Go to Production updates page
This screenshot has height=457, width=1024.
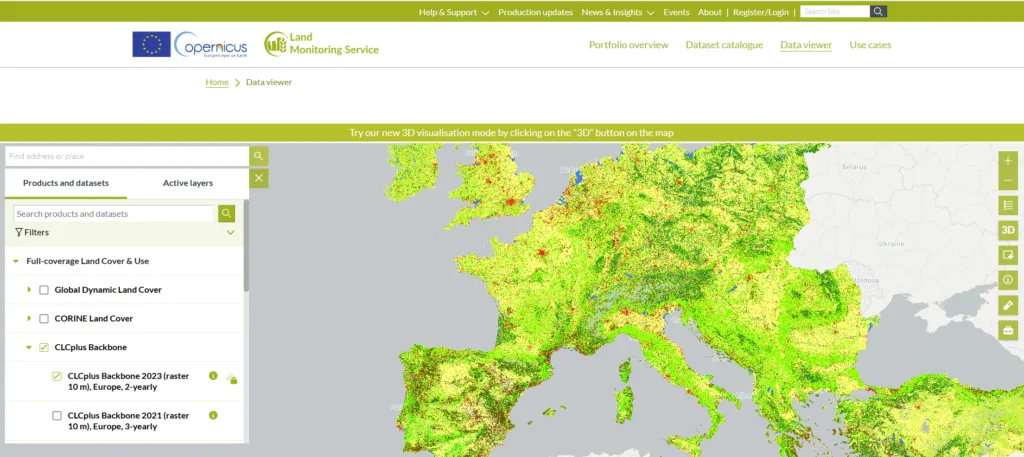[x=536, y=12]
